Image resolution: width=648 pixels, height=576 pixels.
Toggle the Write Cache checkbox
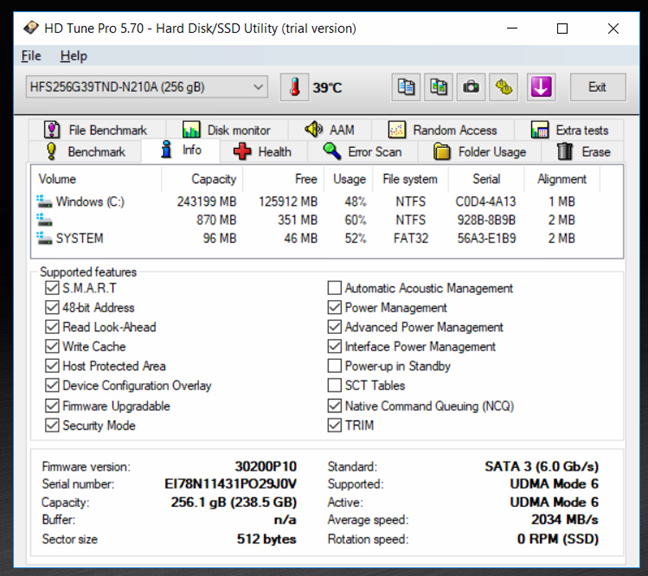coord(52,346)
